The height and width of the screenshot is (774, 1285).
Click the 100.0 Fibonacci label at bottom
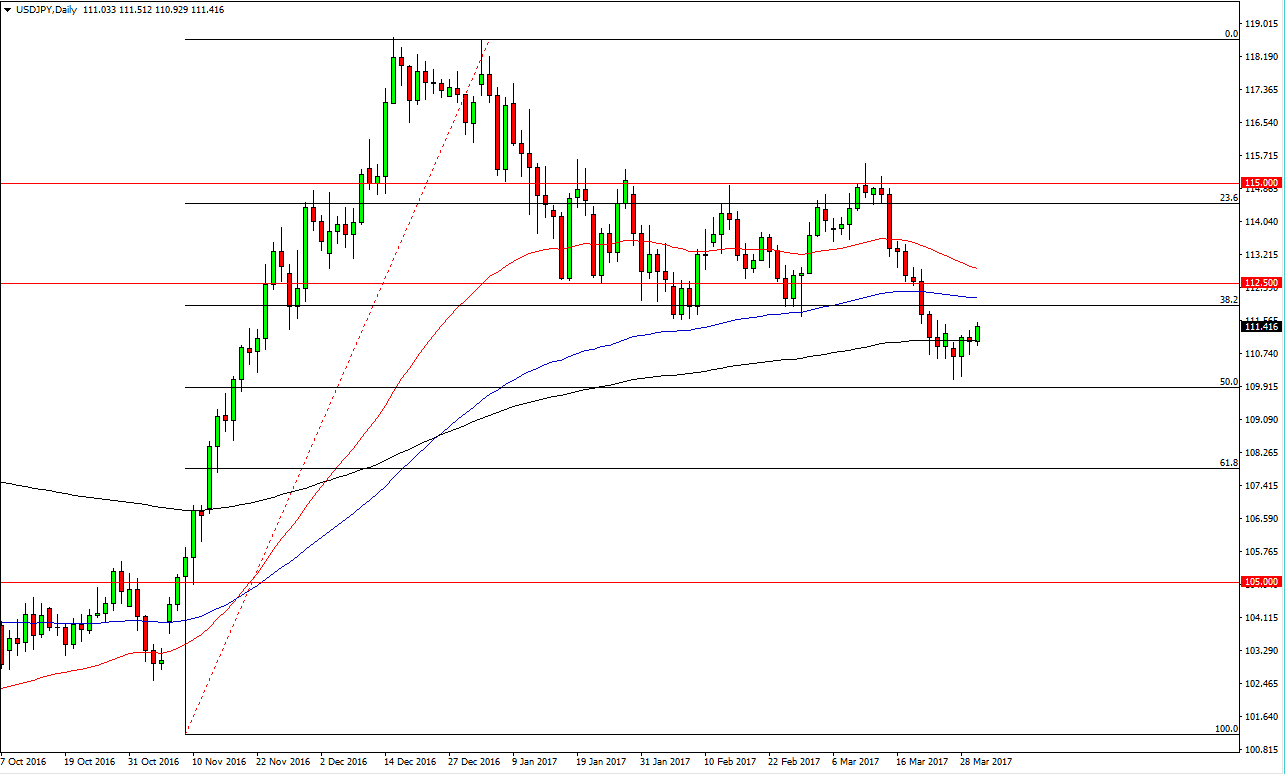(1227, 731)
